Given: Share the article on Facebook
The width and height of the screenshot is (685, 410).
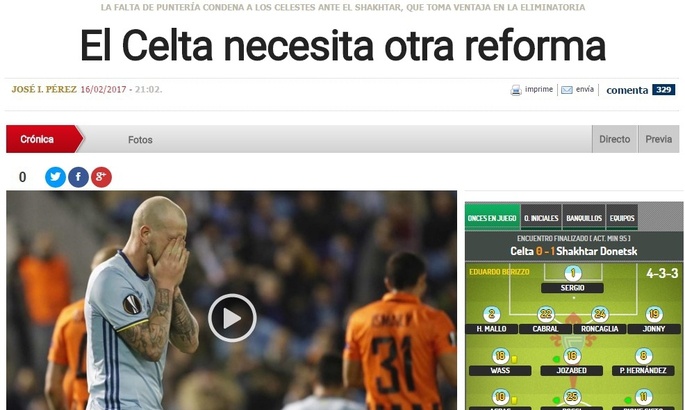Looking at the screenshot, I should pyautogui.click(x=78, y=177).
